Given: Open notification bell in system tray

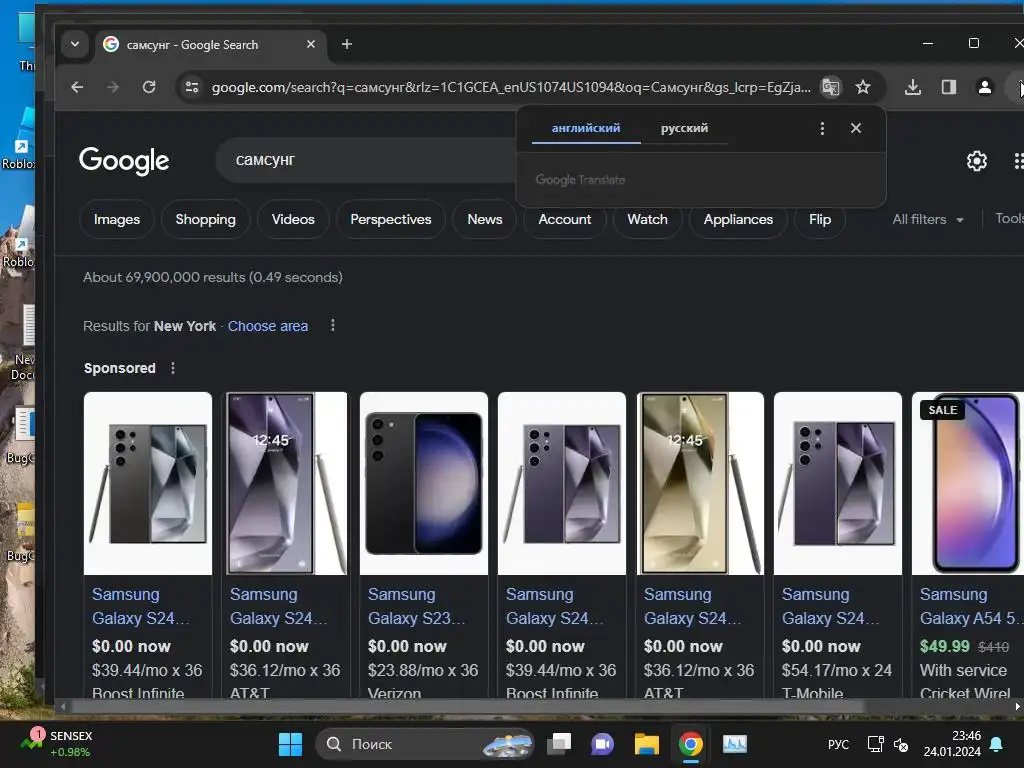Looking at the screenshot, I should coord(997,744).
